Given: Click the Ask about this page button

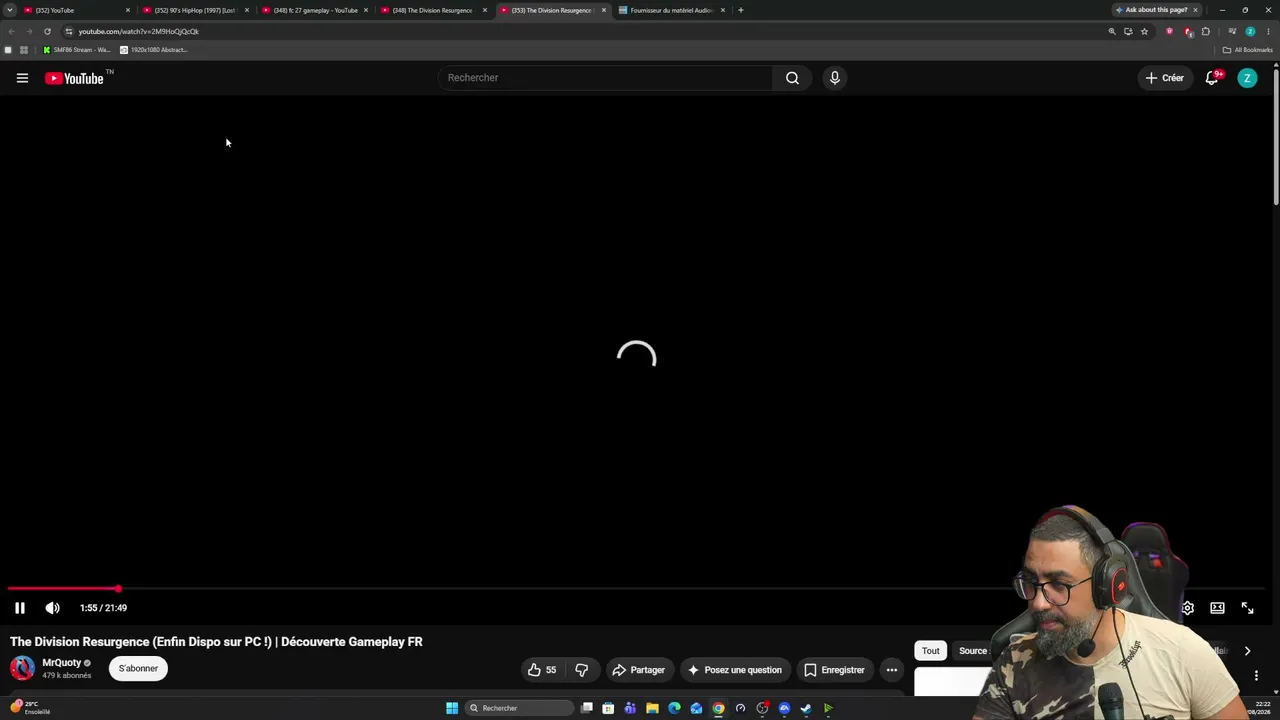Looking at the screenshot, I should (x=1157, y=10).
